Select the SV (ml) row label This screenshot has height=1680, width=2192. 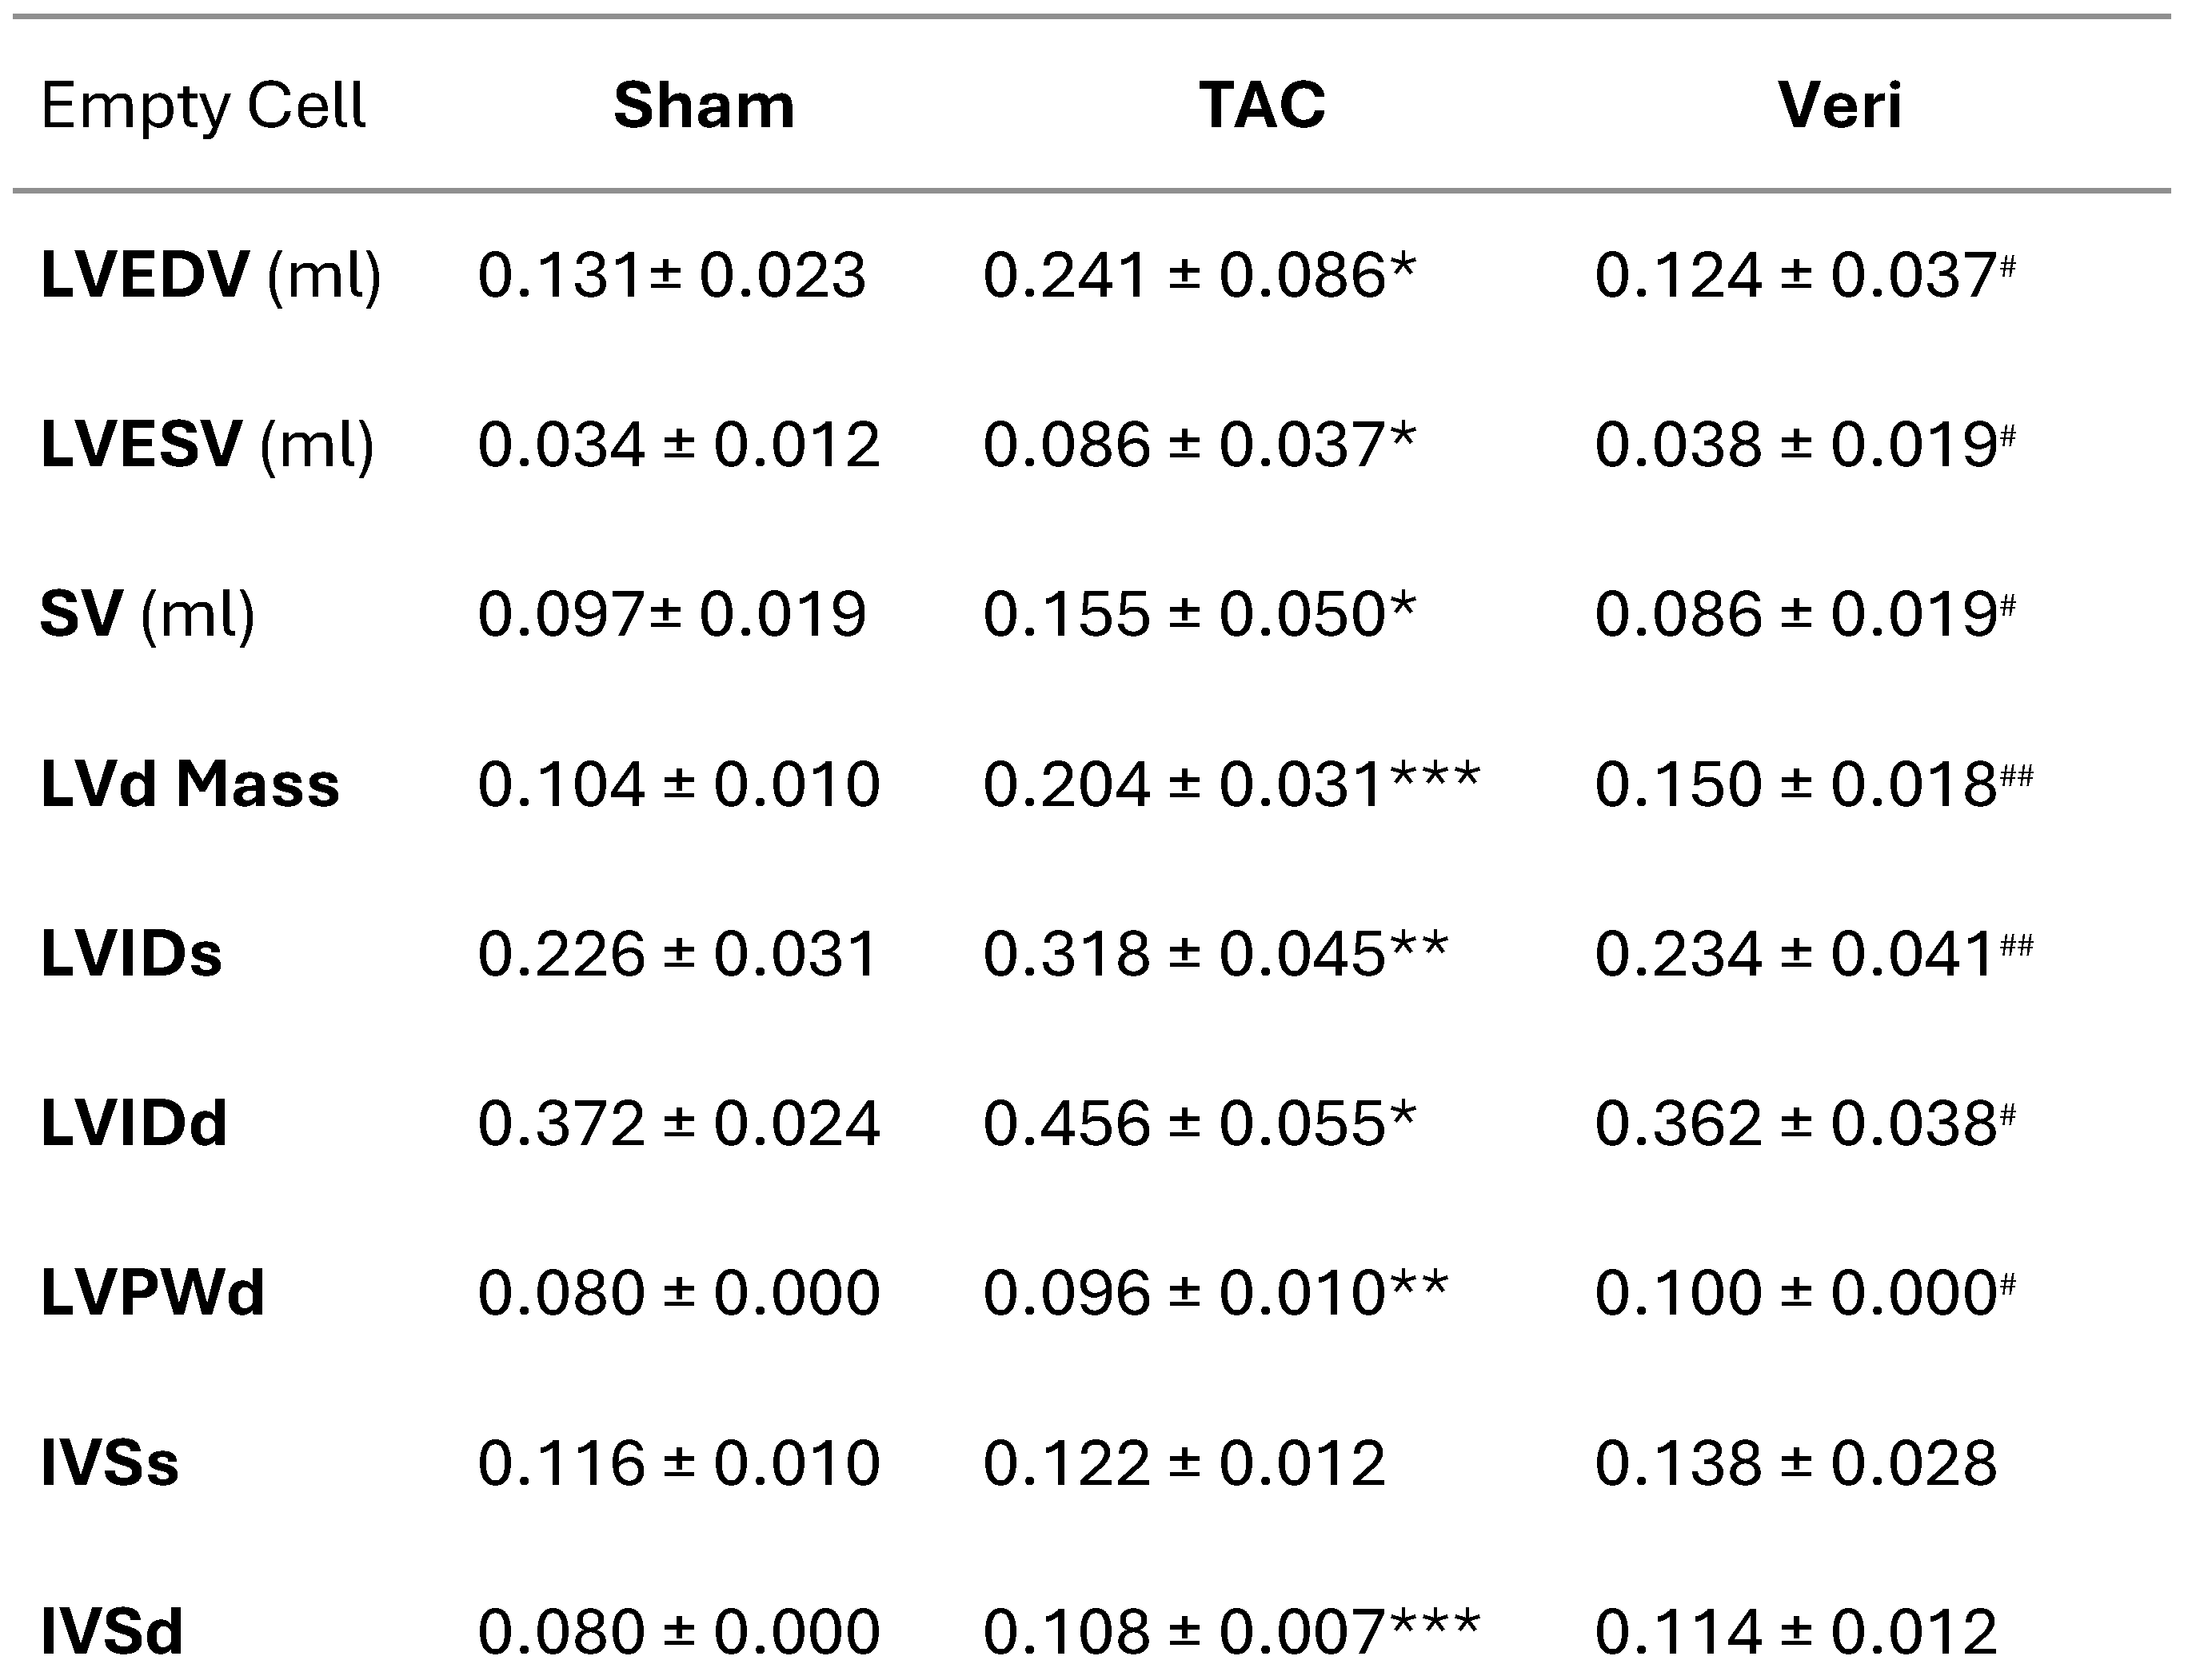[147, 614]
